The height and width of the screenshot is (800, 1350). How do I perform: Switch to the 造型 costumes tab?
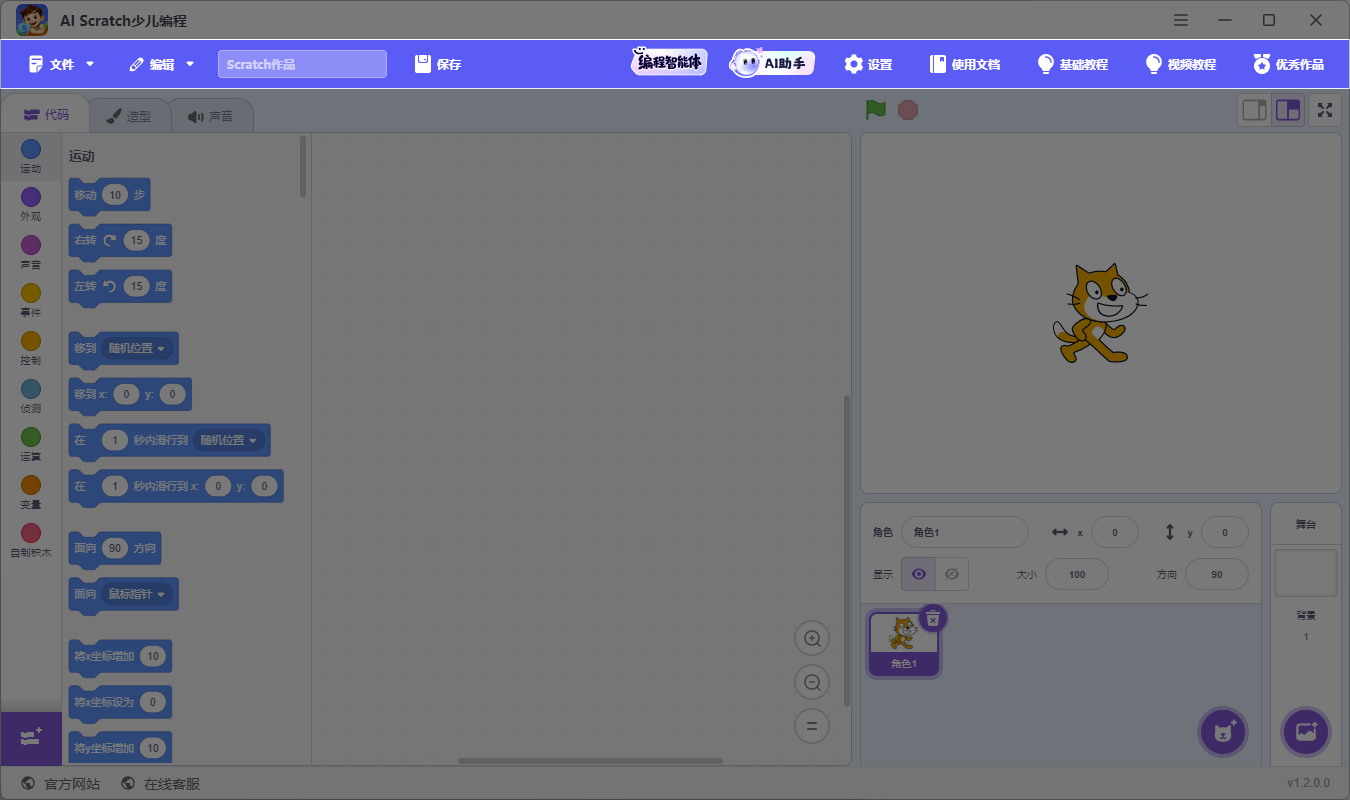tap(129, 116)
